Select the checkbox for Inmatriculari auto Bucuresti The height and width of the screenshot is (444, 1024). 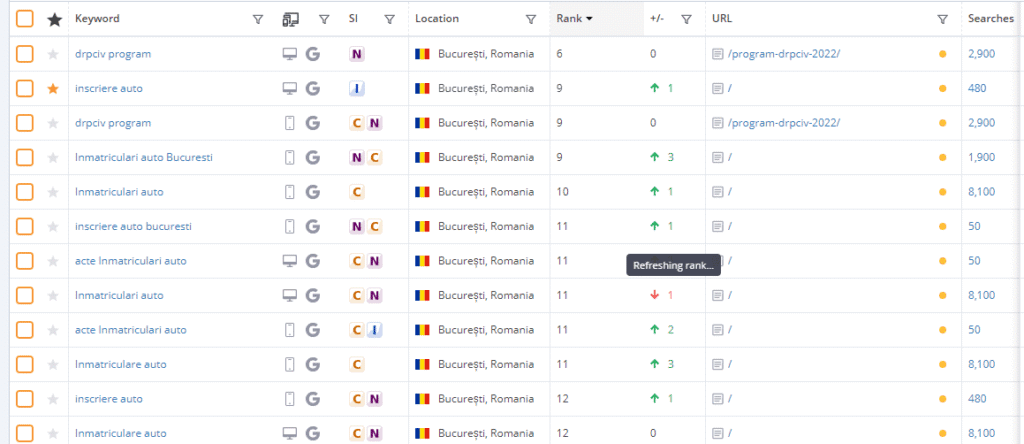tap(24, 157)
